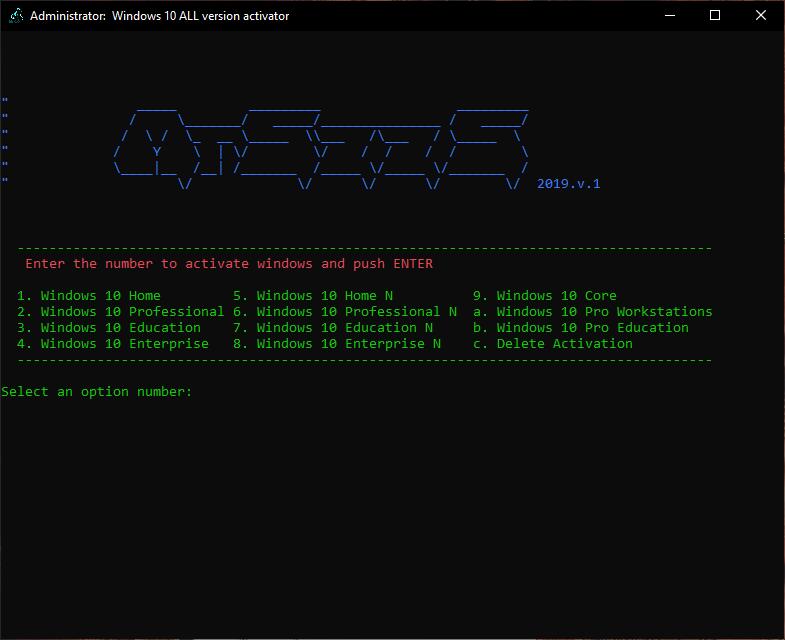Select the '7. Windows 10 Education N' entry
The image size is (785, 640).
(x=333, y=328)
